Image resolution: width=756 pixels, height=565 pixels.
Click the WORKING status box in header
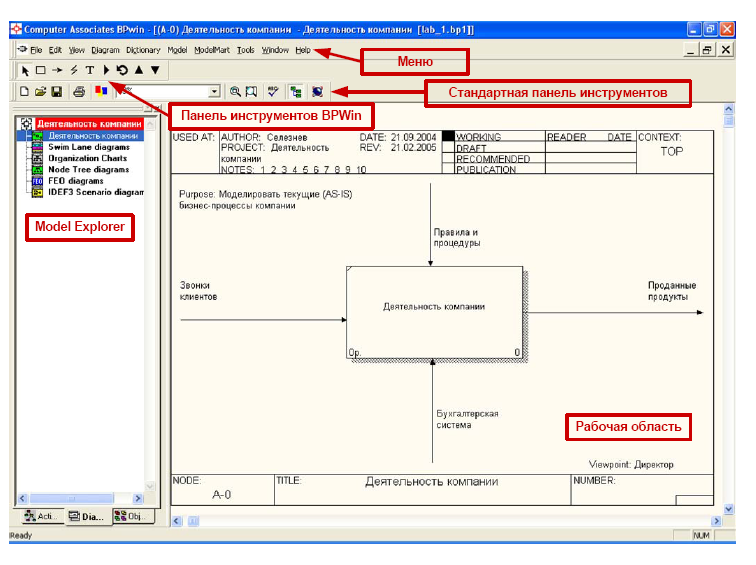pyautogui.click(x=448, y=136)
